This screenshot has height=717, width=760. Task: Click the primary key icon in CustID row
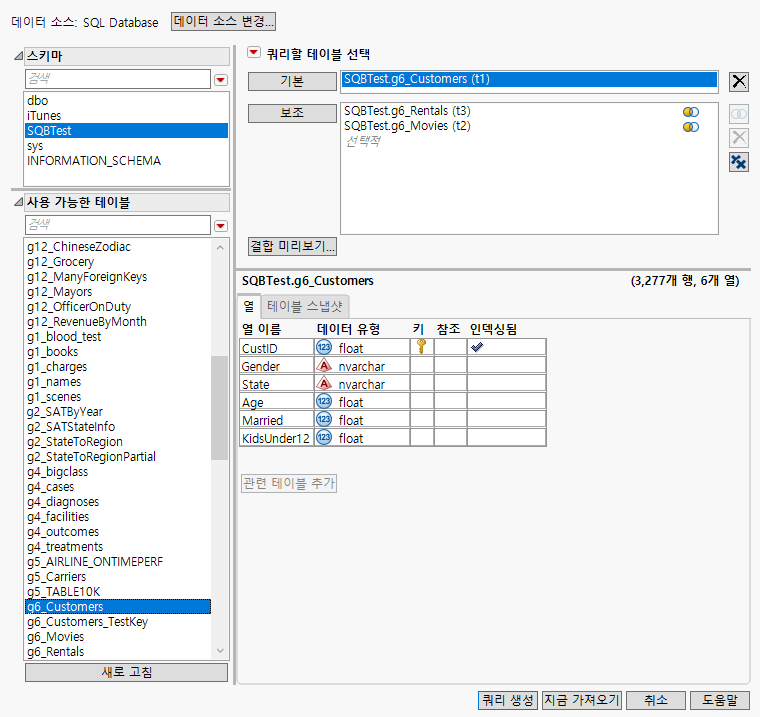pos(422,347)
